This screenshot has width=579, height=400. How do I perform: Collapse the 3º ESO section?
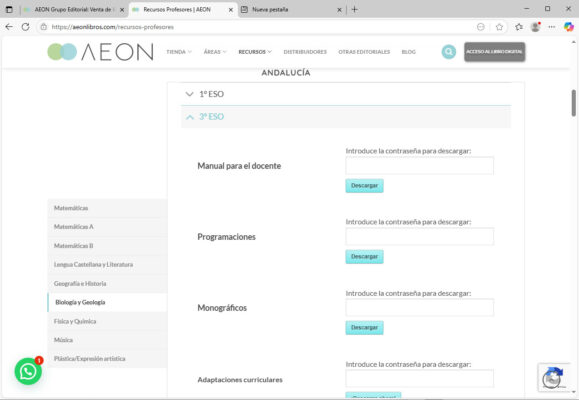(346, 117)
